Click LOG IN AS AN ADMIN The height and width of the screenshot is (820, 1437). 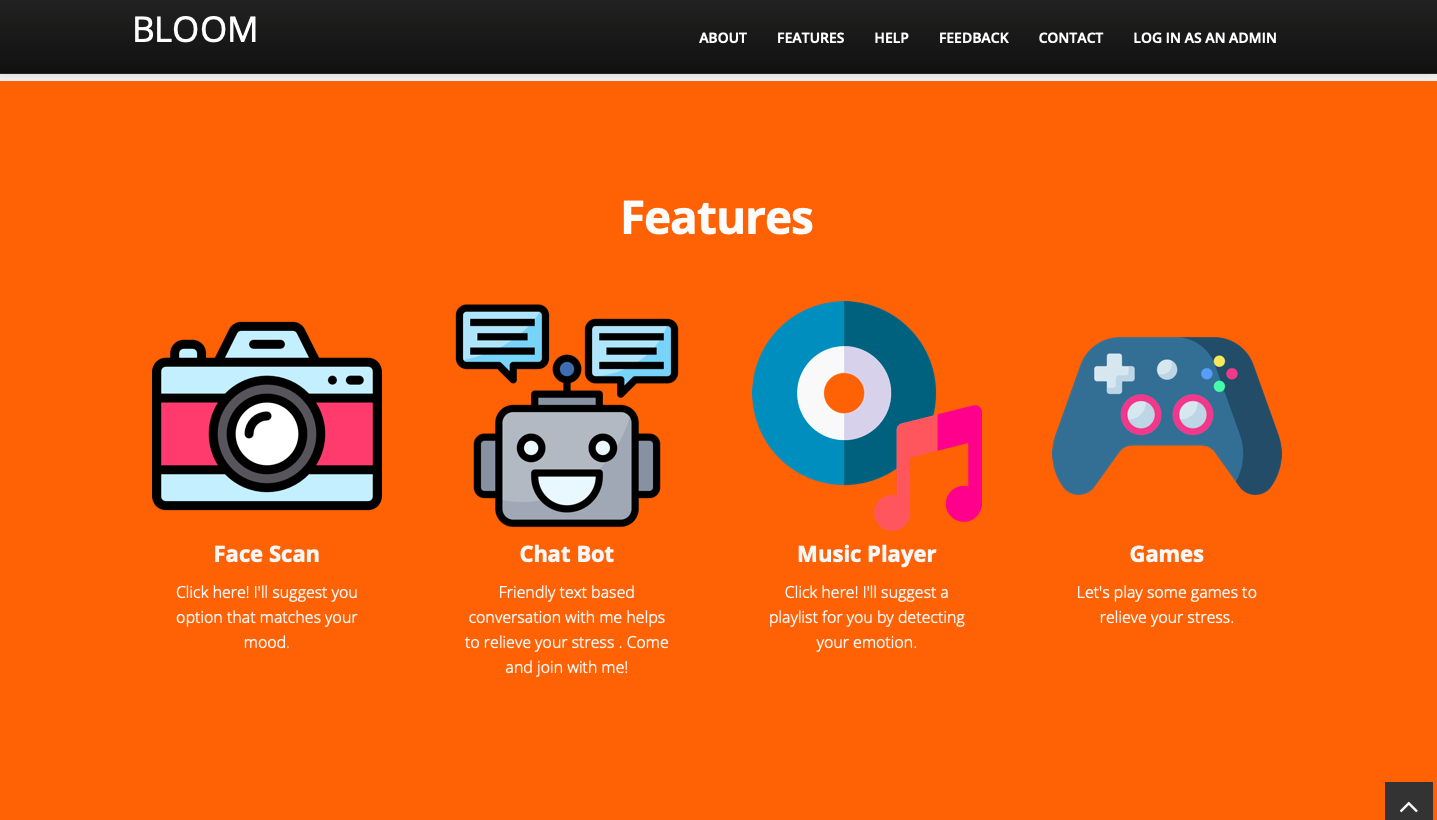coord(1205,38)
